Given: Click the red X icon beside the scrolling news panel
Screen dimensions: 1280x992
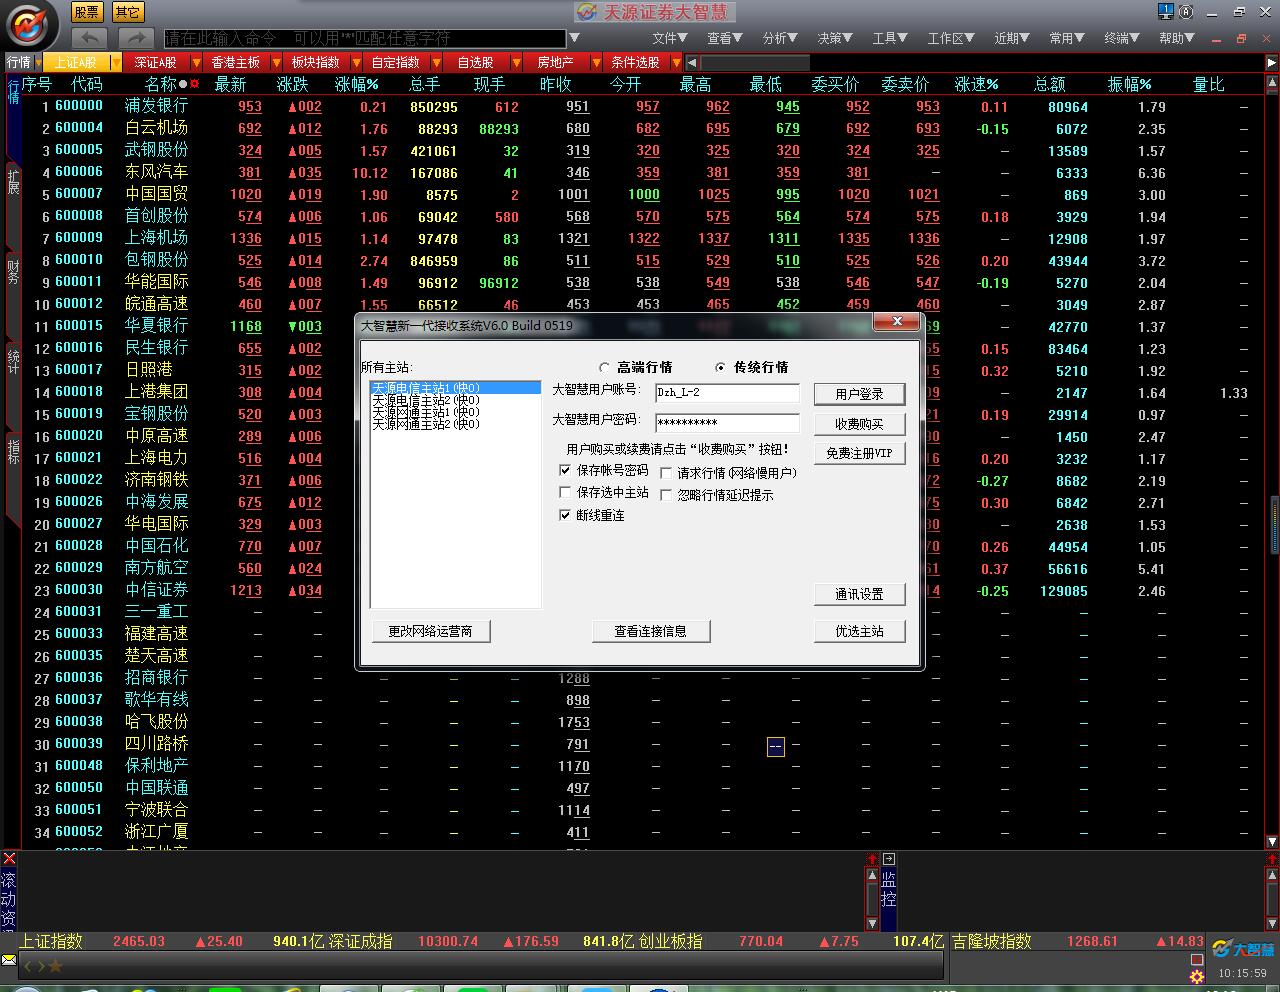Looking at the screenshot, I should [9, 859].
